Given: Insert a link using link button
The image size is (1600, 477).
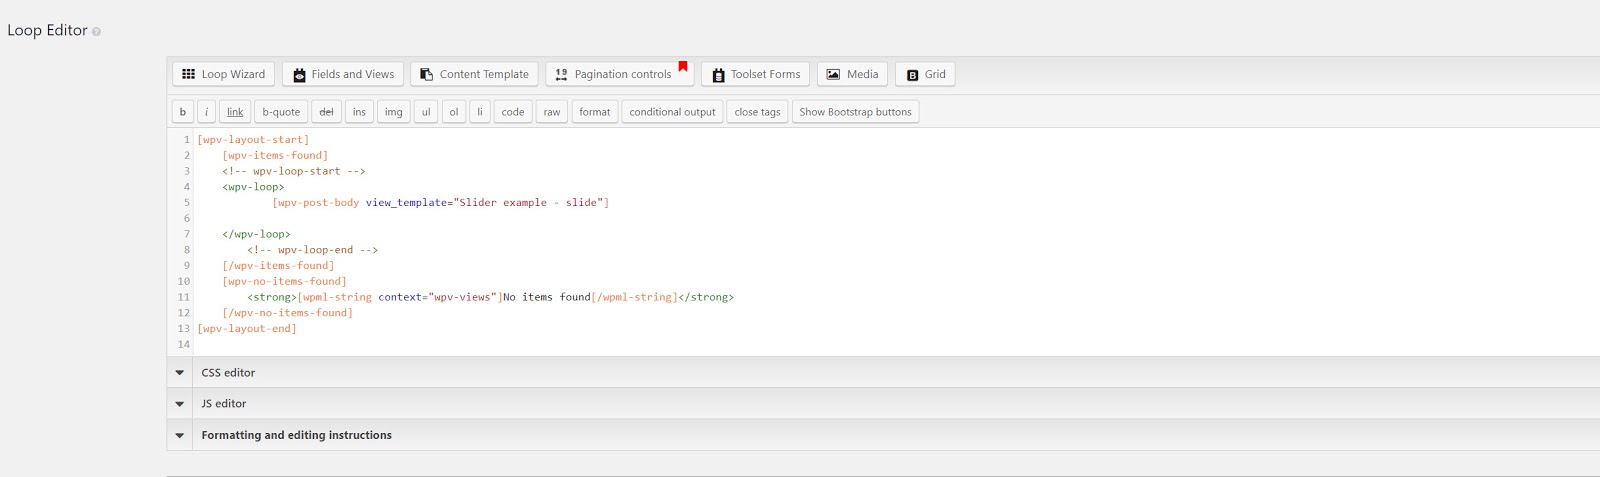Looking at the screenshot, I should (x=235, y=112).
